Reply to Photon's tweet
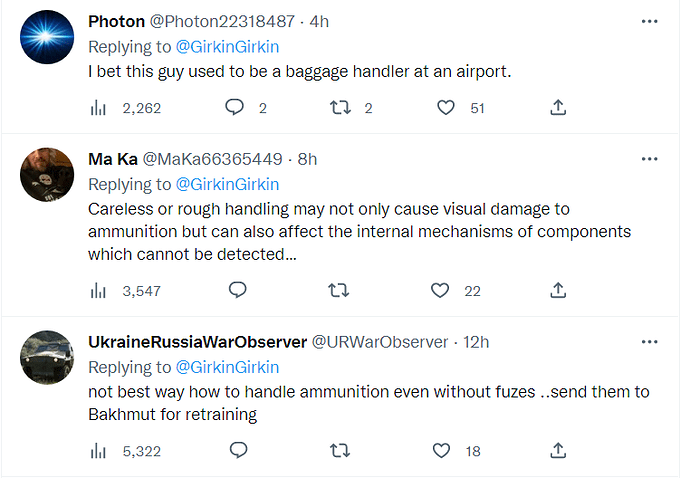 pos(234,107)
